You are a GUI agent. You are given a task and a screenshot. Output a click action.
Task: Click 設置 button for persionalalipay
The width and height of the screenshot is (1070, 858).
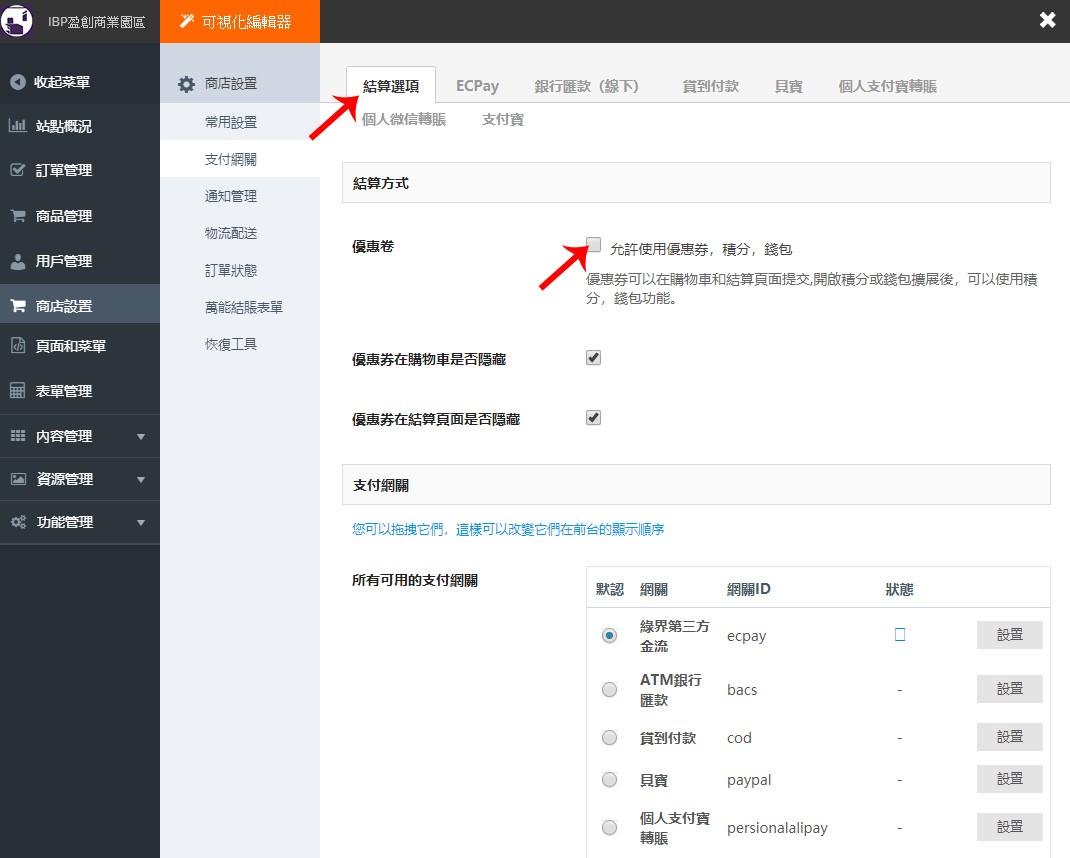click(x=1009, y=827)
